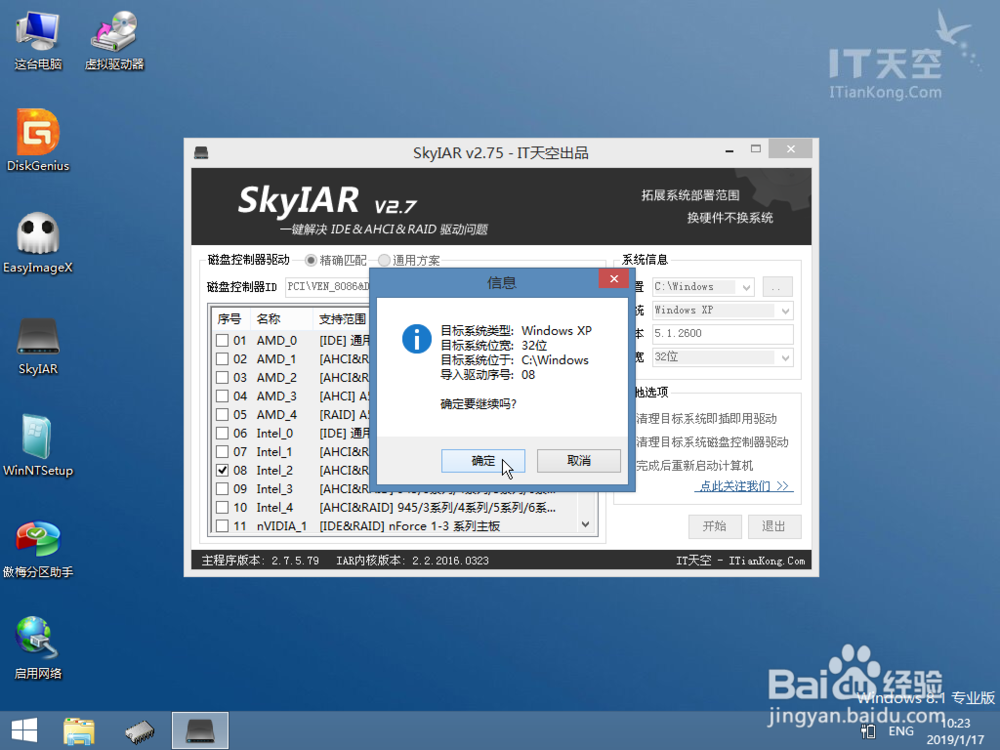This screenshot has width=1000, height=750.
Task: Close the SkyIAR main window
Action: [791, 149]
